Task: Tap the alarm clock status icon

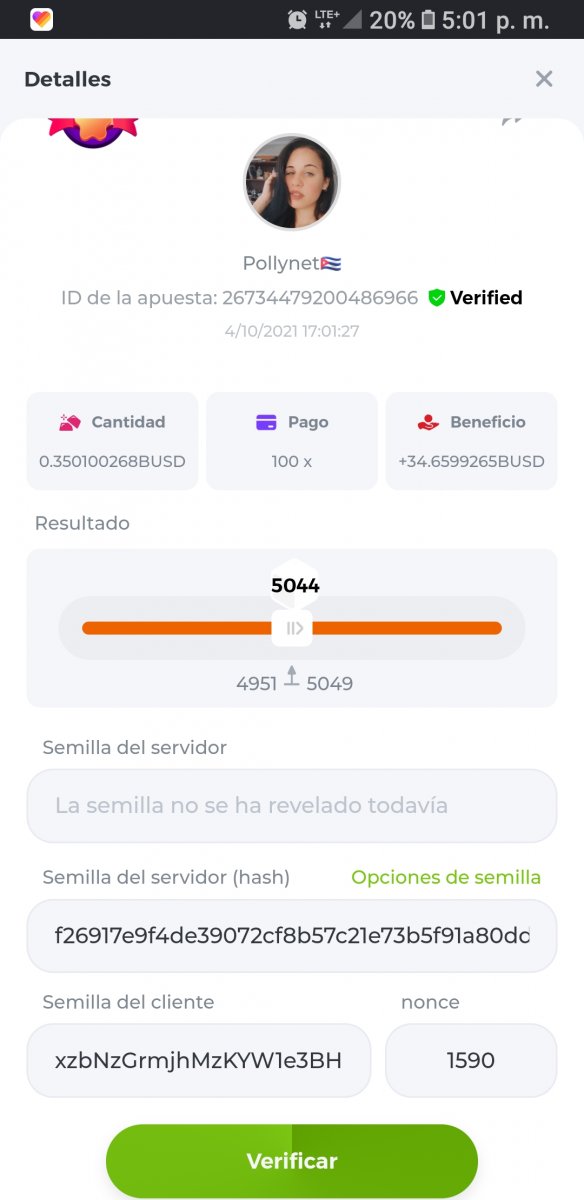Action: tap(297, 19)
